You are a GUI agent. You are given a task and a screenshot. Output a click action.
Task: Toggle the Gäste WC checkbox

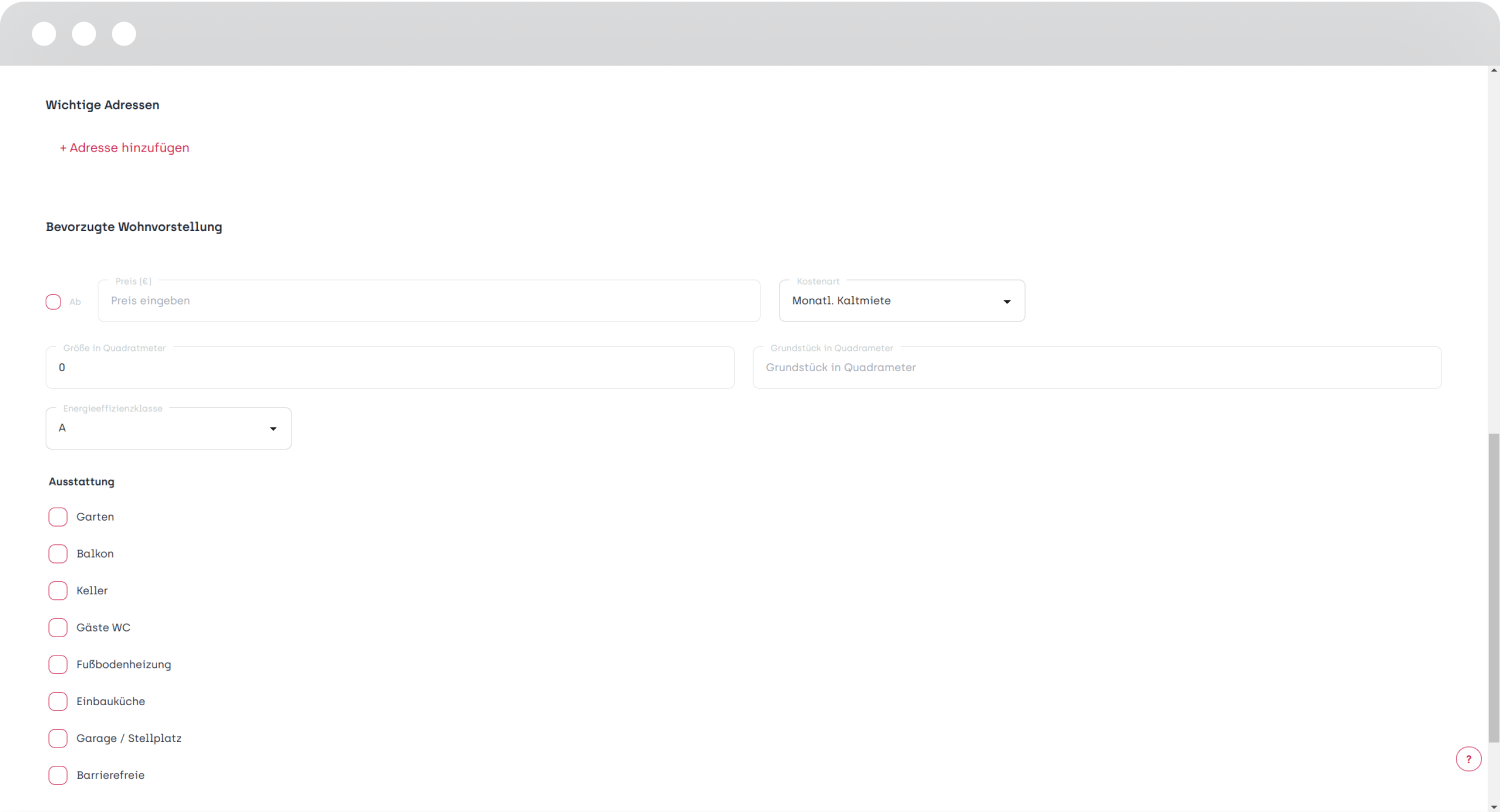tap(58, 628)
